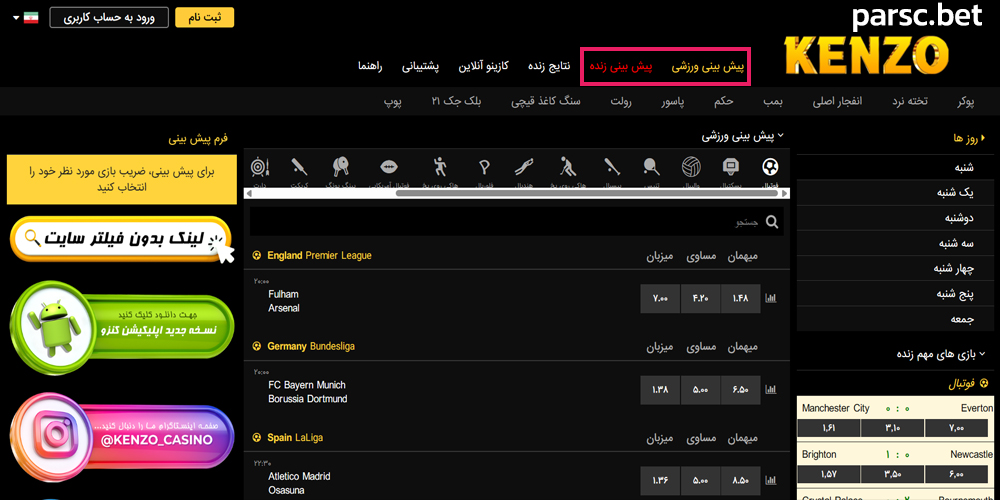
Task: Click the yellow 'ثبت نام' register button
Action: [204, 18]
